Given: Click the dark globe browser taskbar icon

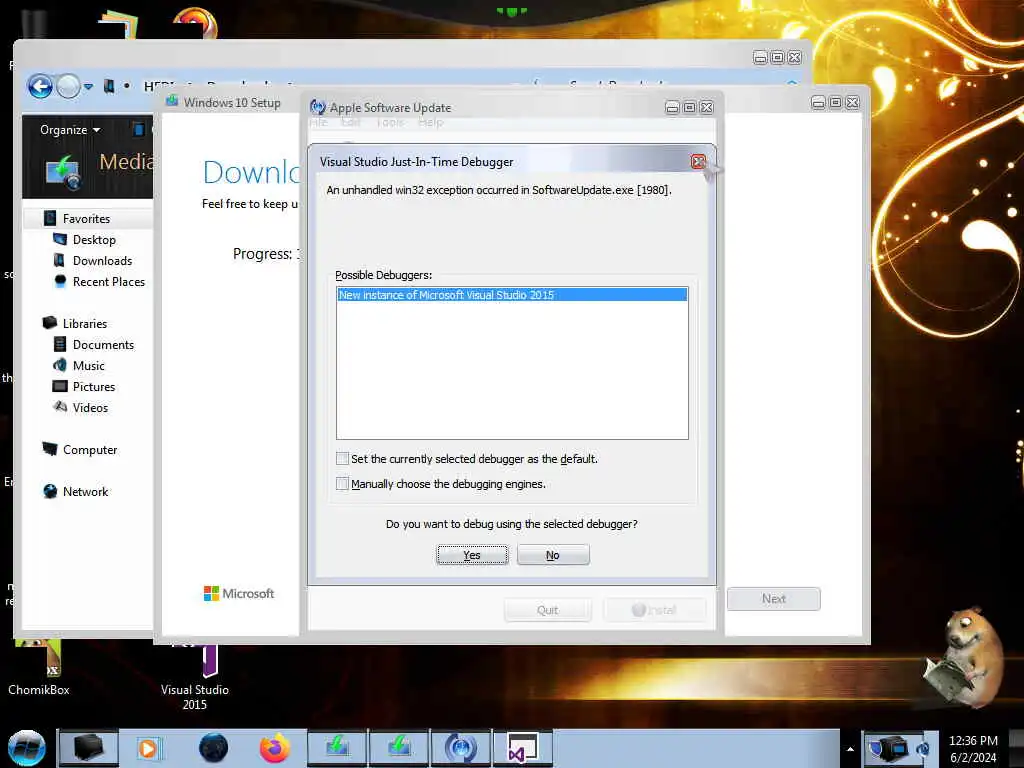Looking at the screenshot, I should 213,748.
